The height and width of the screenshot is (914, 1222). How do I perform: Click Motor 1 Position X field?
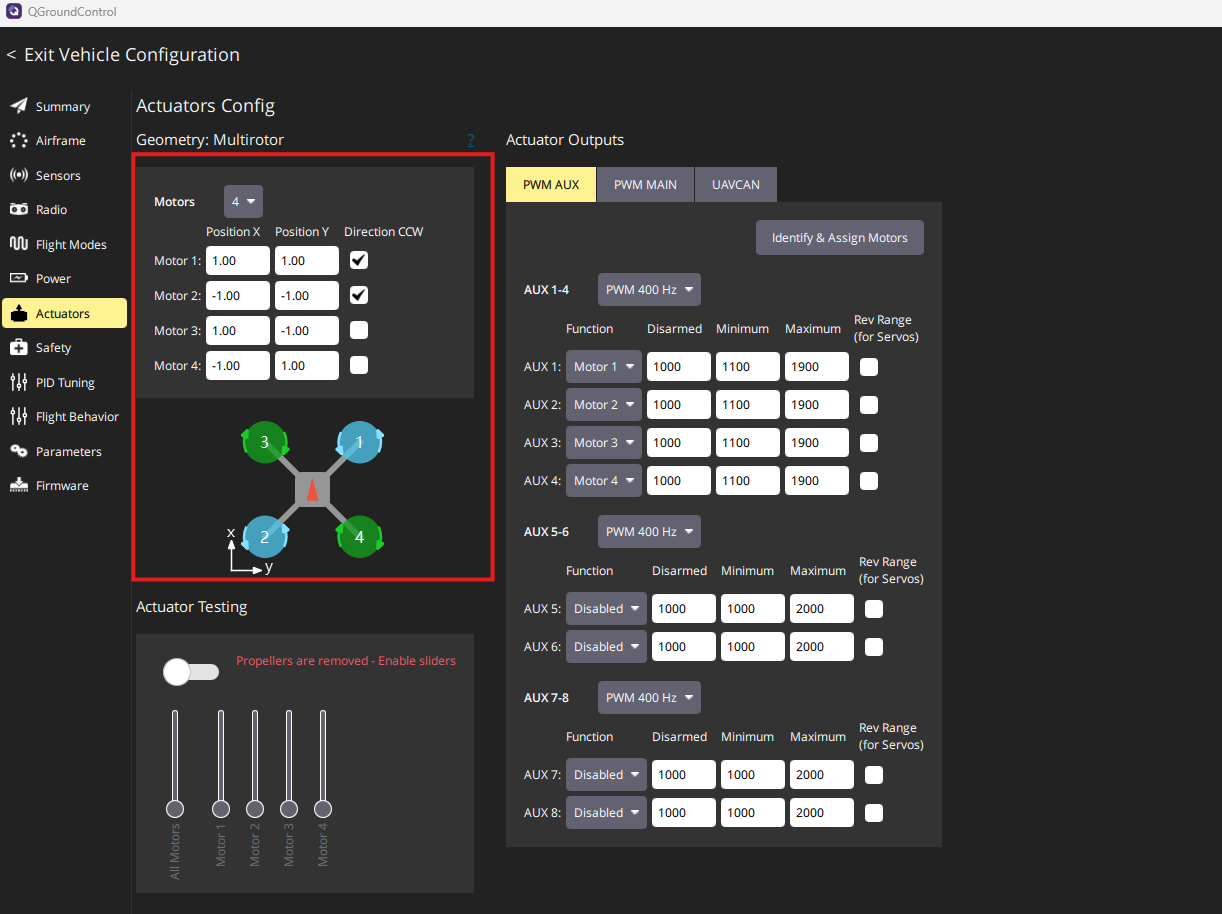click(238, 261)
